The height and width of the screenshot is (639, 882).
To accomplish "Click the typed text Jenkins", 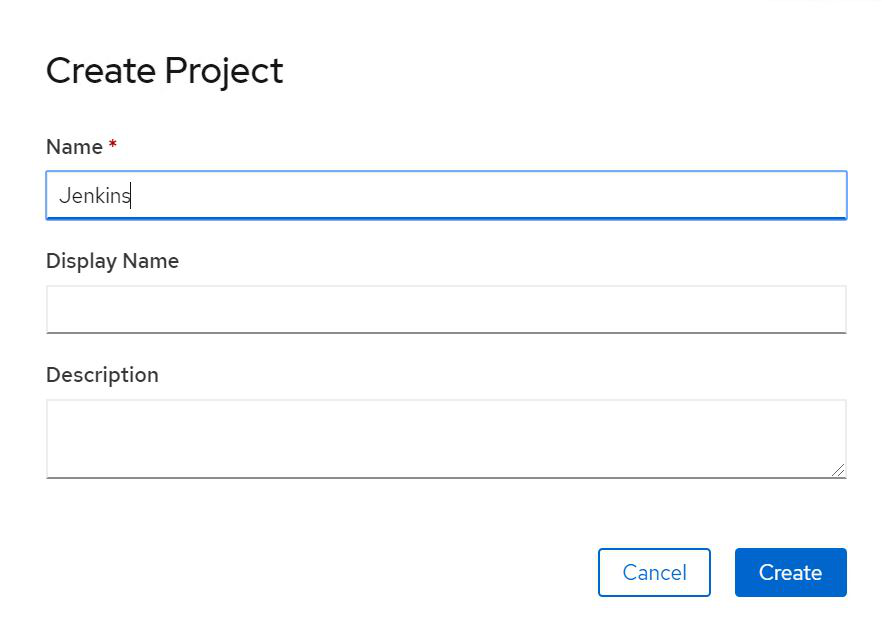I will point(94,196).
